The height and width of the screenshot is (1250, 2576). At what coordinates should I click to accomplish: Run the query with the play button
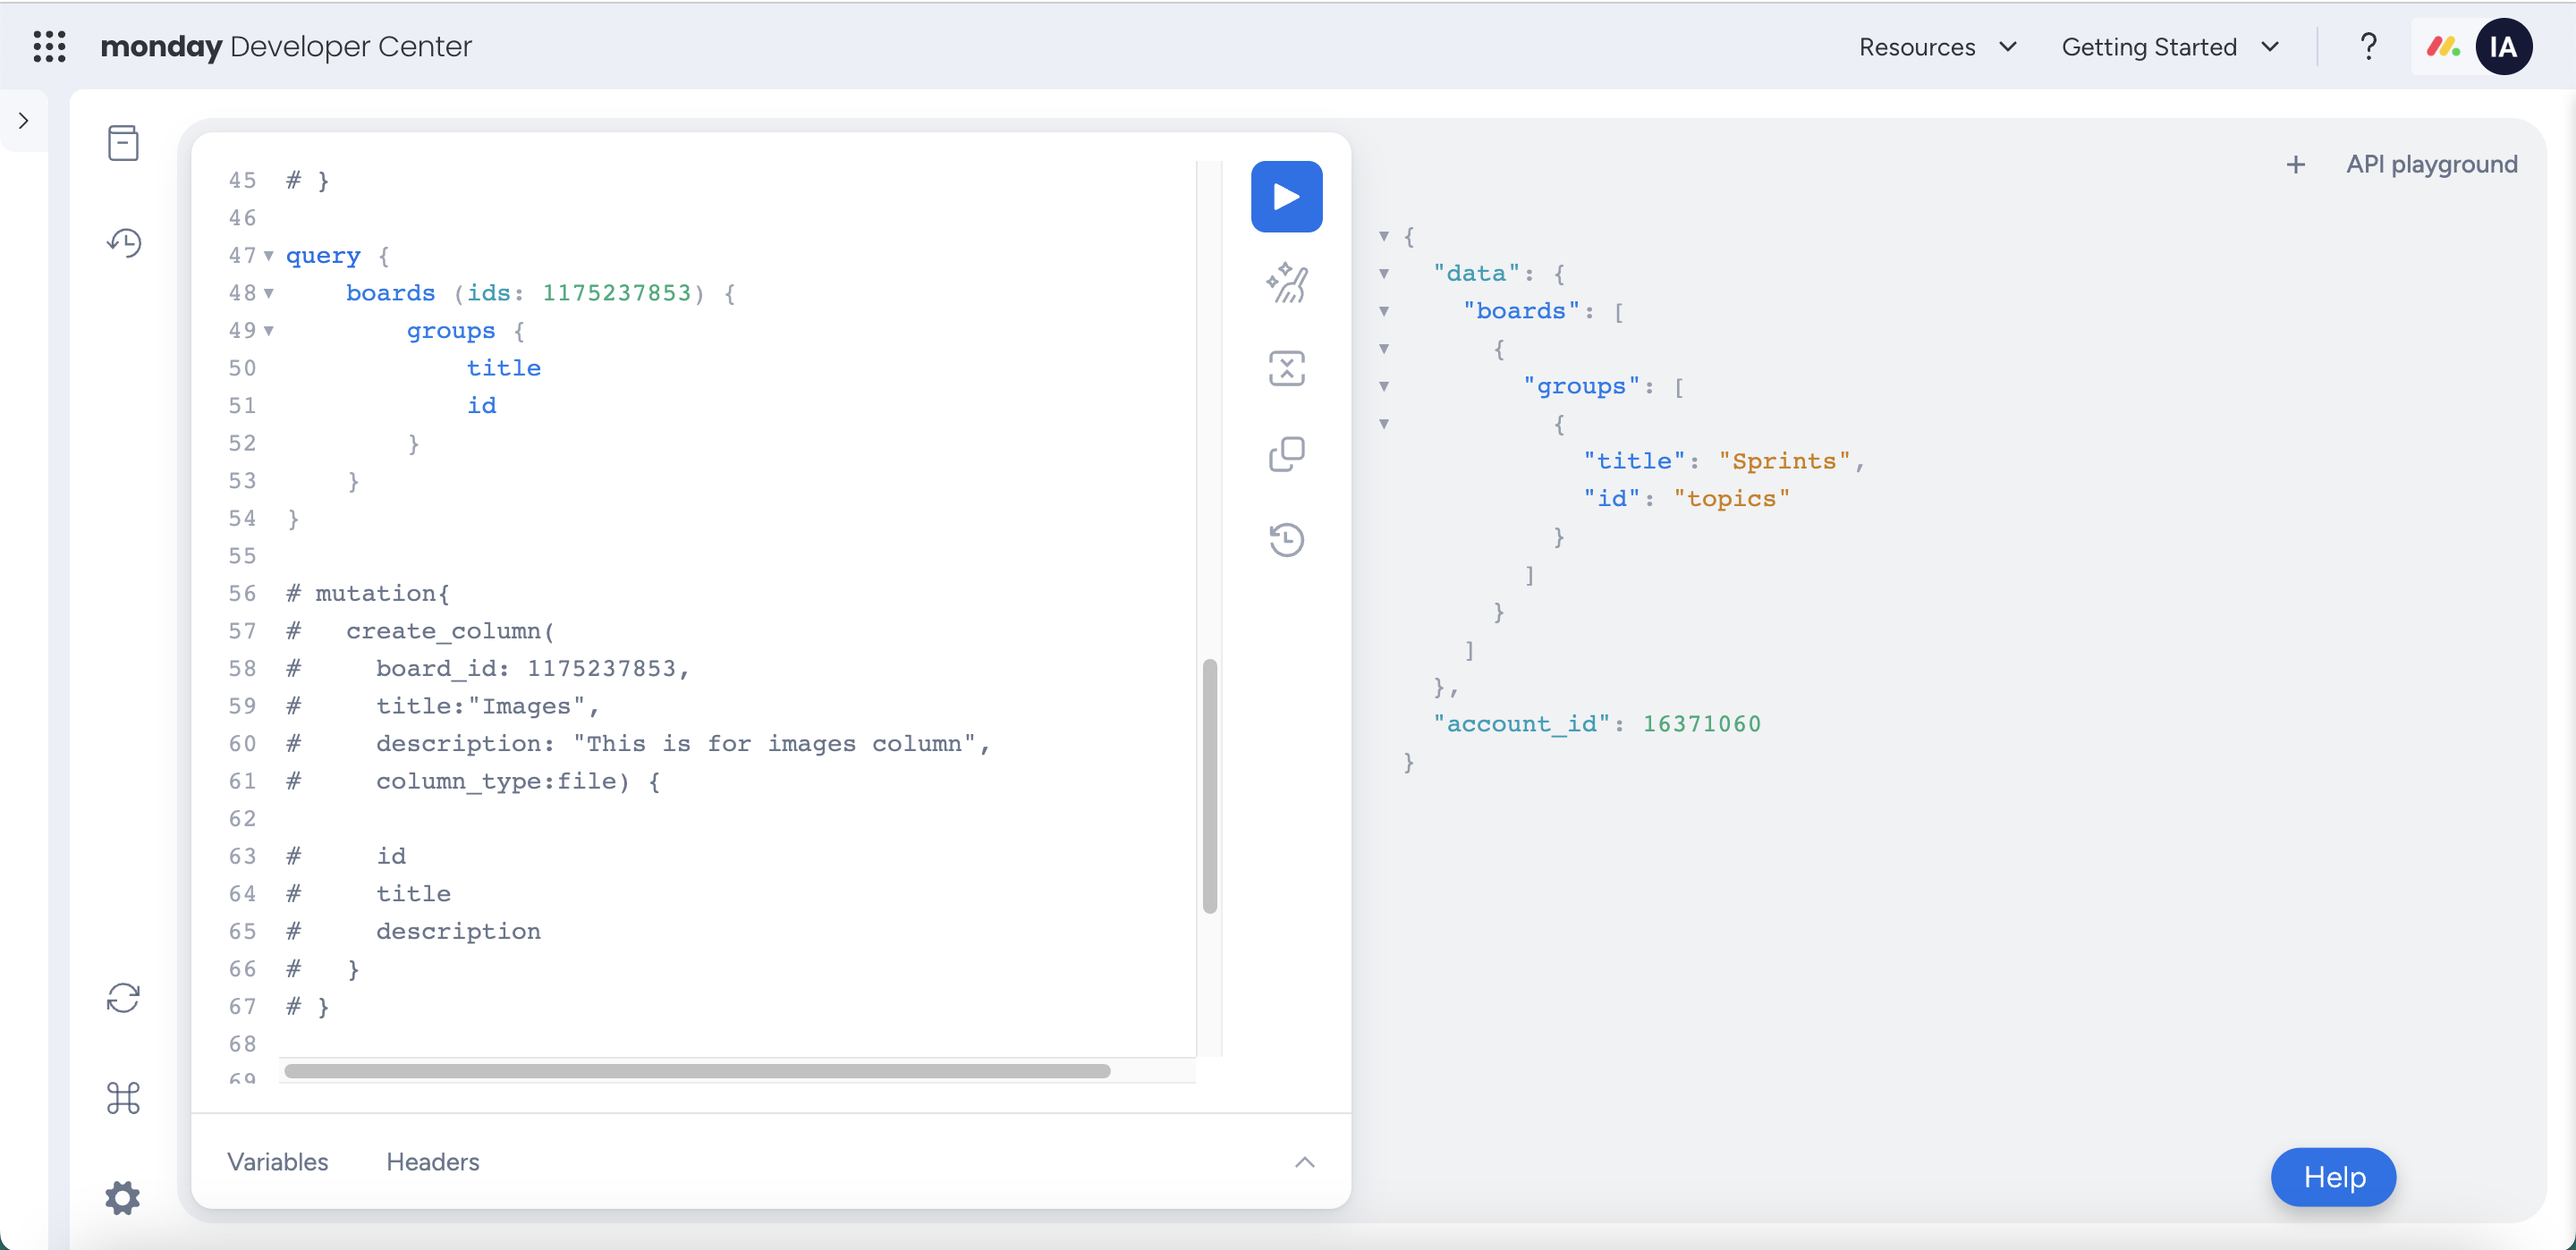click(1286, 196)
